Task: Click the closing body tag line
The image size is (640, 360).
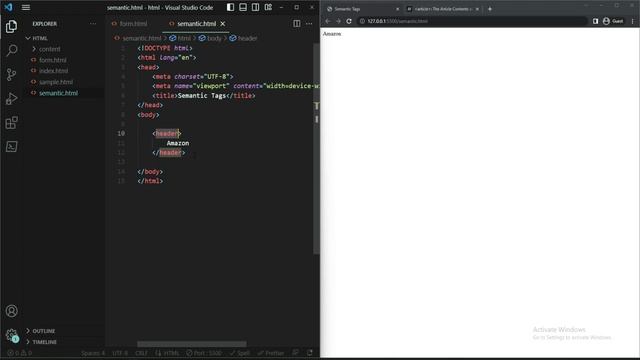Action: coord(150,172)
